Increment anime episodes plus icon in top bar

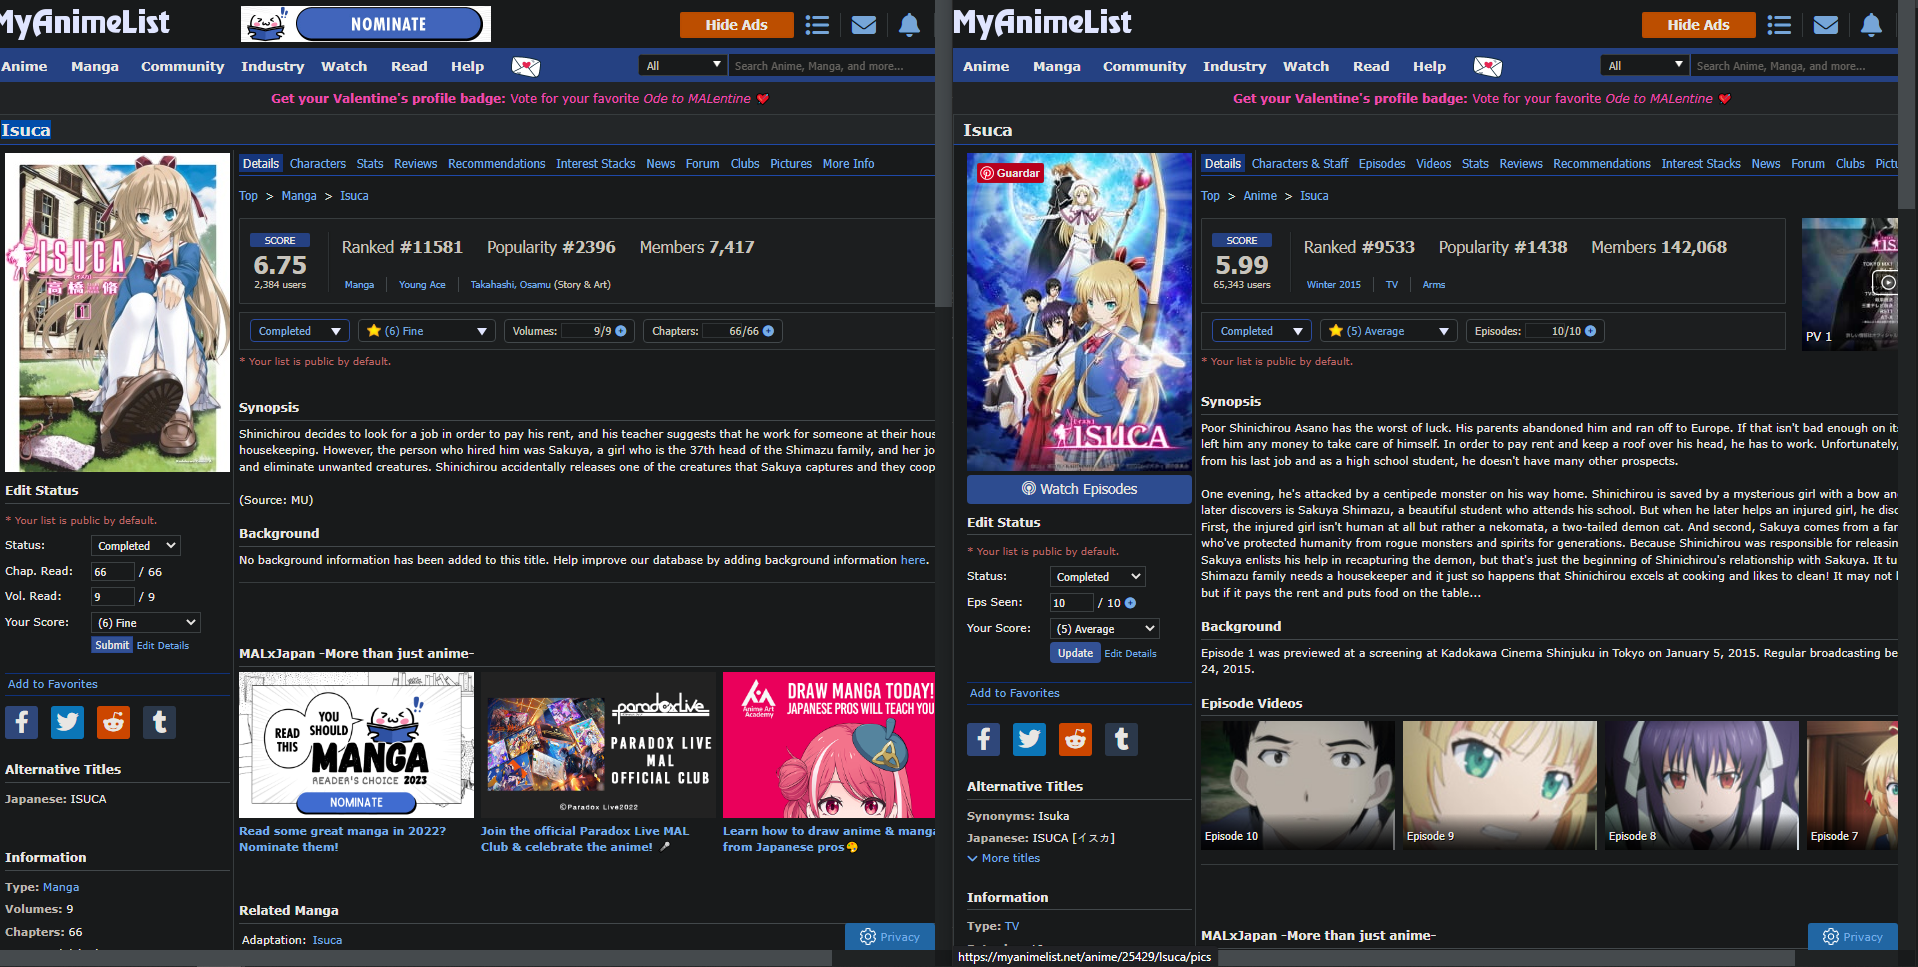[1590, 331]
